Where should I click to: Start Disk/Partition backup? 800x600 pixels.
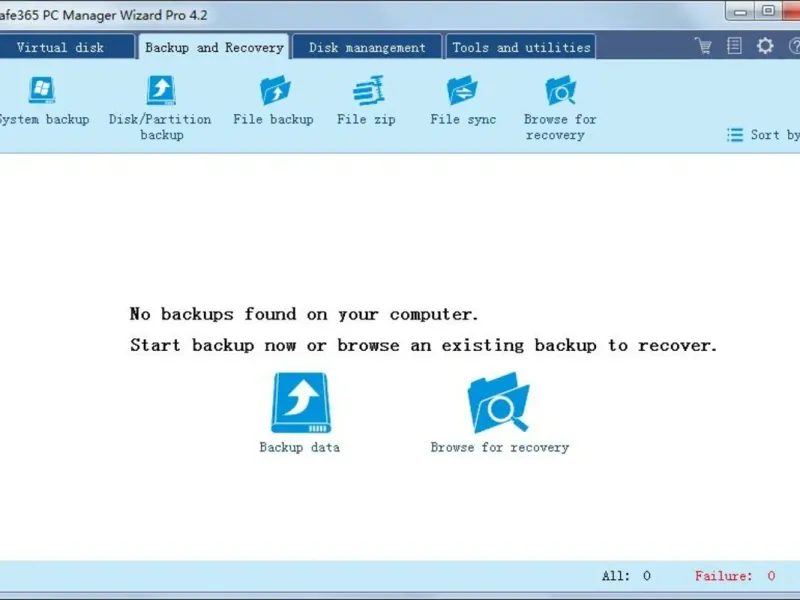coord(160,108)
